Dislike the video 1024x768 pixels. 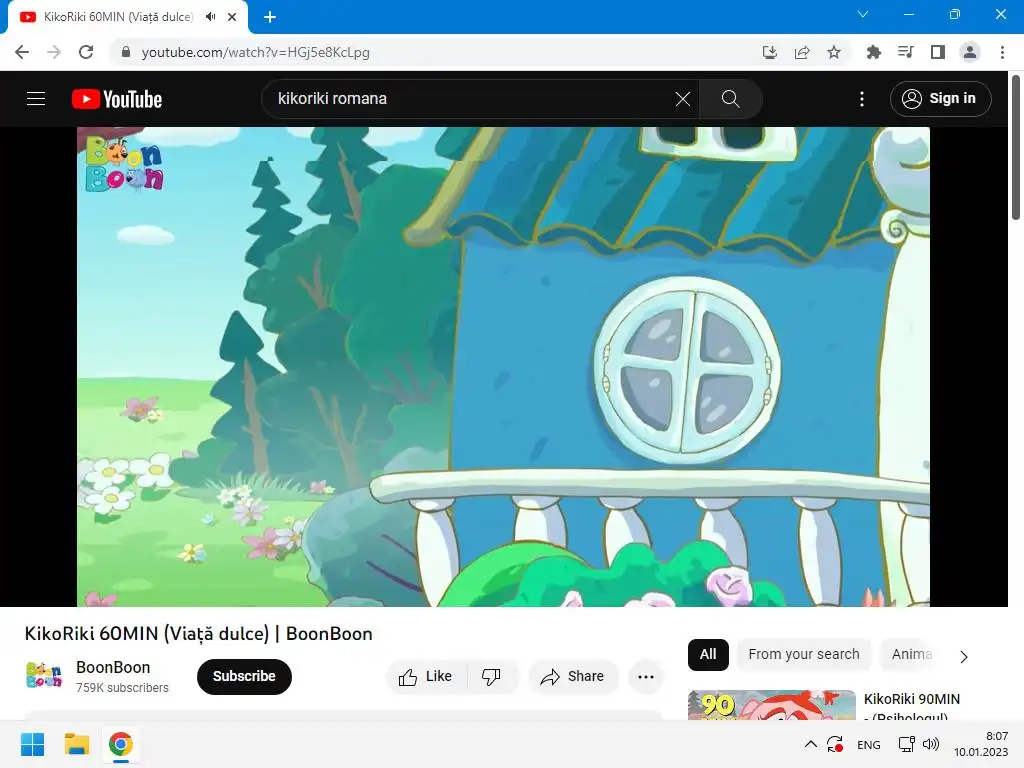point(492,677)
